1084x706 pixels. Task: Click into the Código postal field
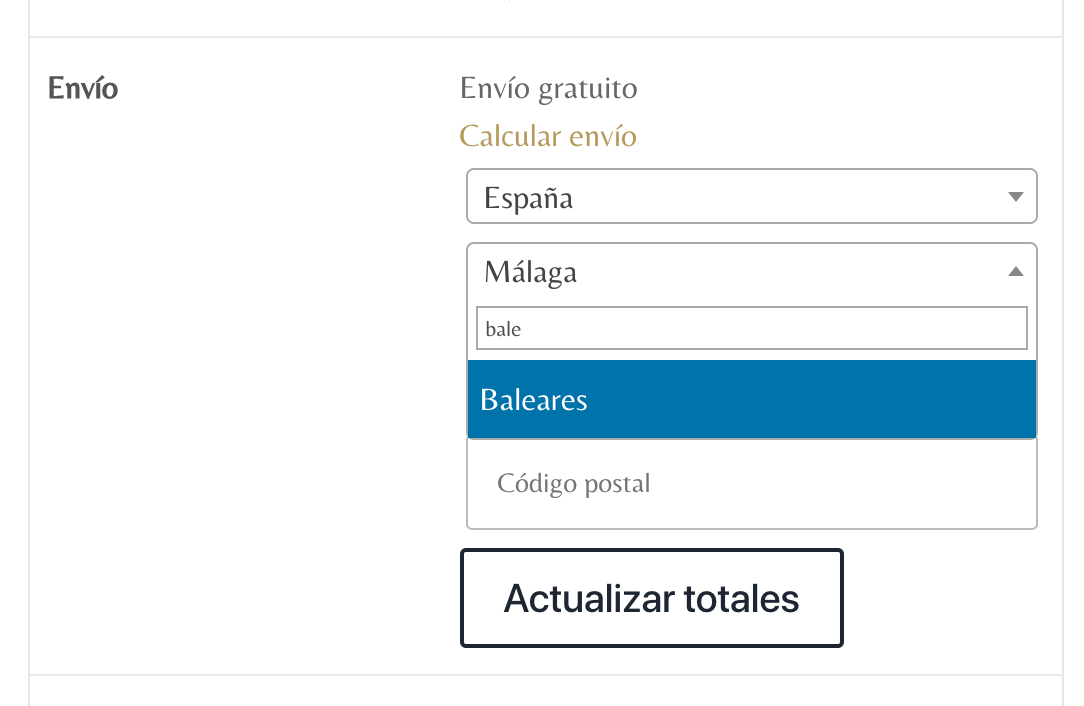pyautogui.click(x=751, y=483)
